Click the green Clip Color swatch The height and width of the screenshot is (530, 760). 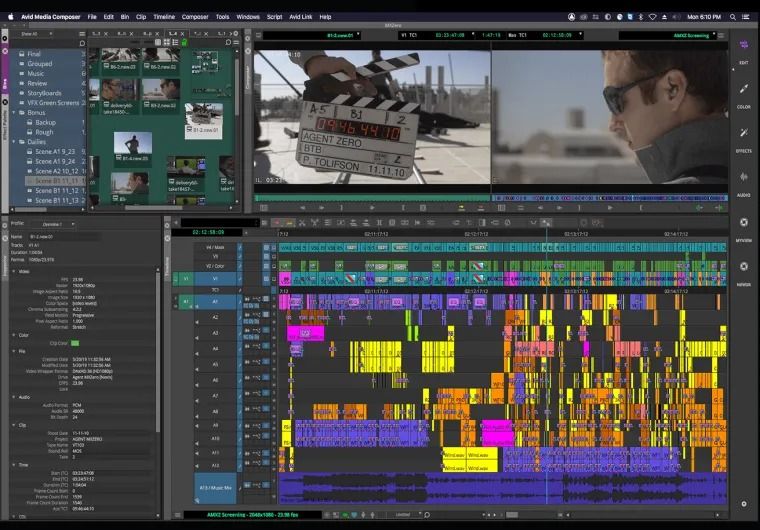74,344
